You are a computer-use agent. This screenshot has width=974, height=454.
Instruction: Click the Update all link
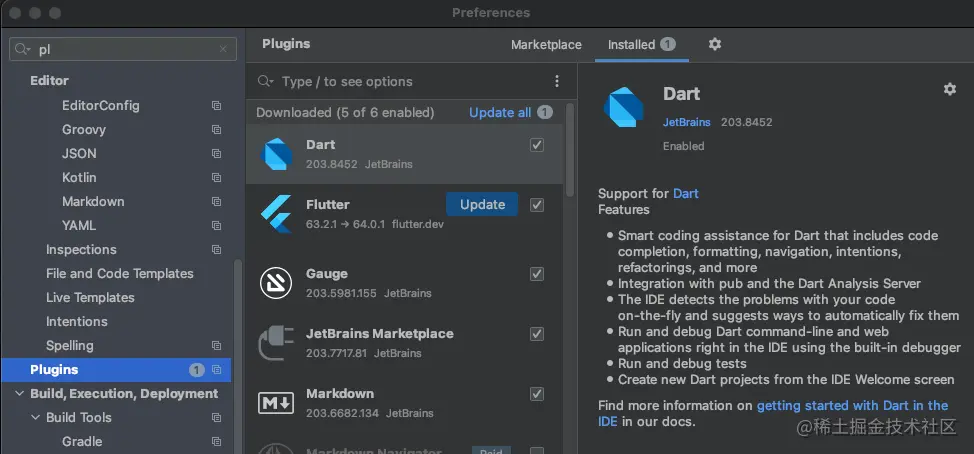[500, 113]
